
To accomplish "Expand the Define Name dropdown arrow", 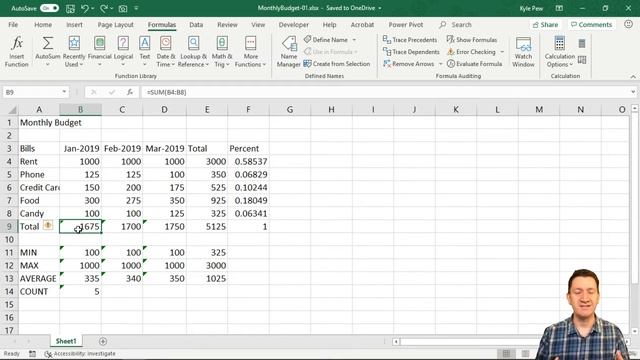I will (x=354, y=40).
